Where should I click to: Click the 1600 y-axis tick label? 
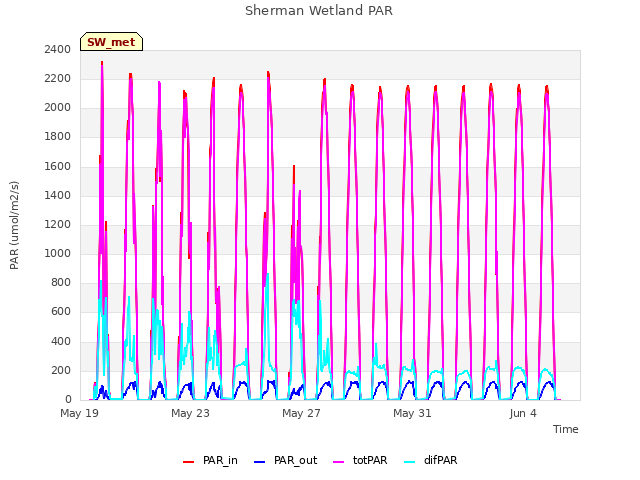(x=58, y=167)
